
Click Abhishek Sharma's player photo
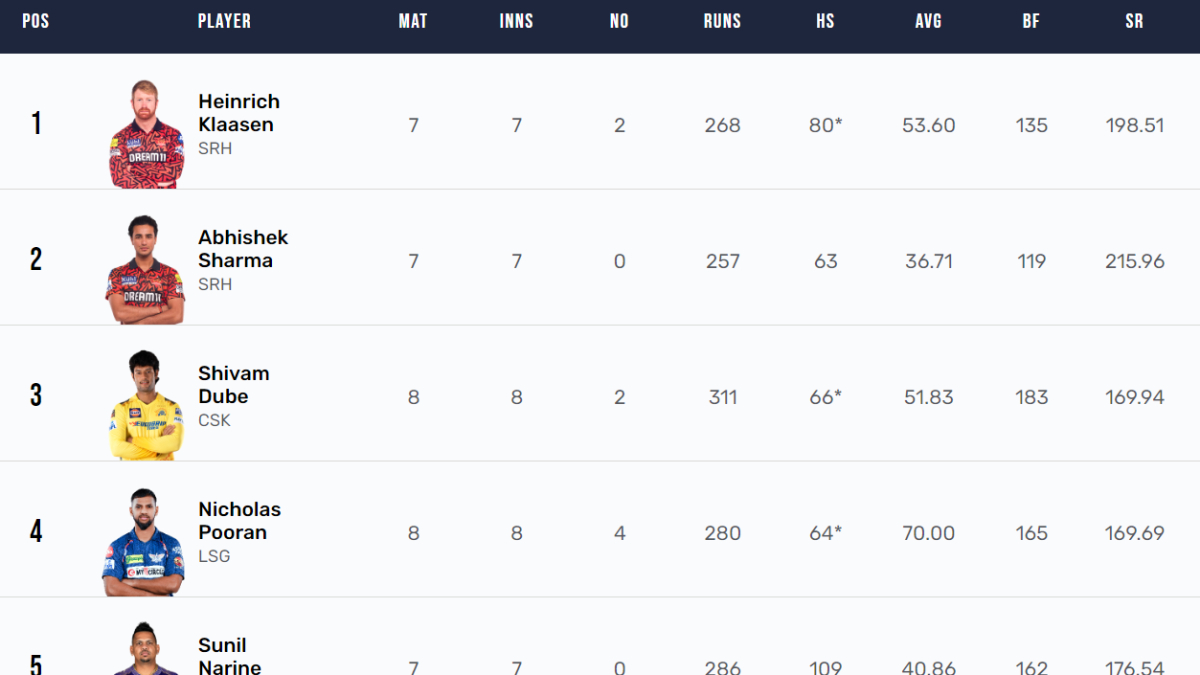pyautogui.click(x=146, y=270)
